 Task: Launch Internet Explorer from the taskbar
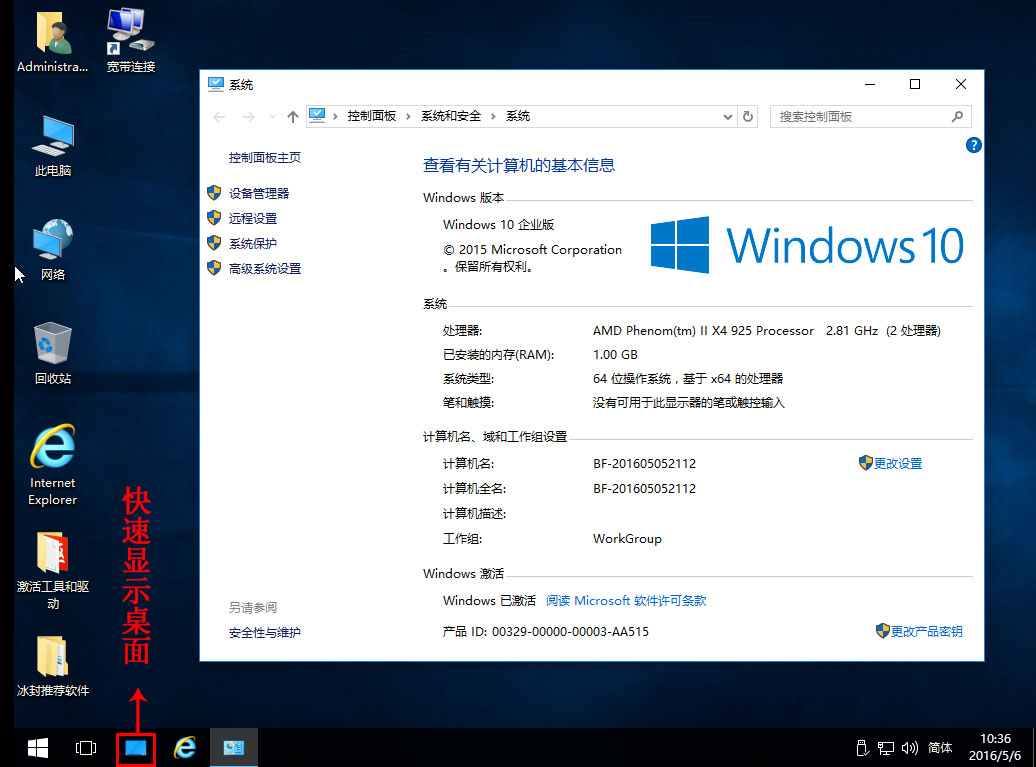pyautogui.click(x=185, y=748)
